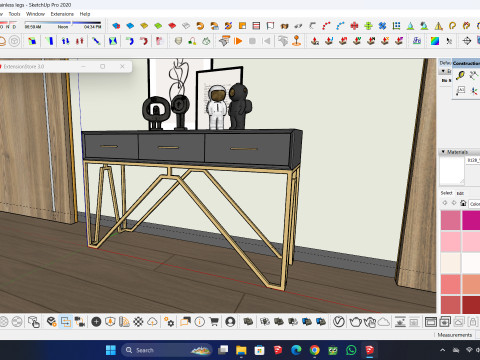
Task: Select the Text label construction tool
Action: (x=460, y=90)
